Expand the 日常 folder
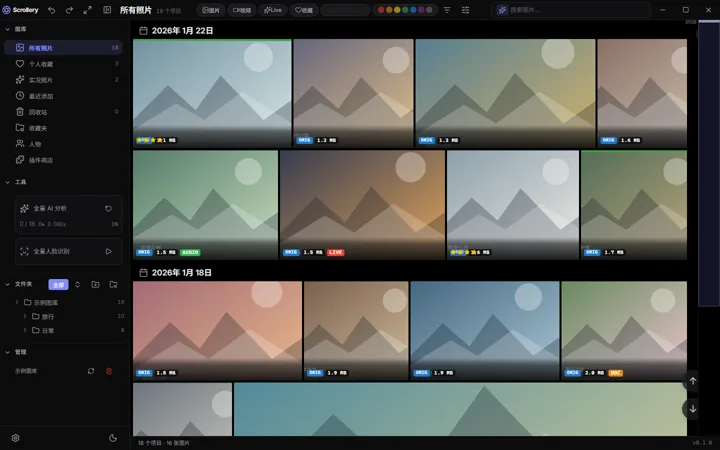The height and width of the screenshot is (450, 720). [25, 330]
